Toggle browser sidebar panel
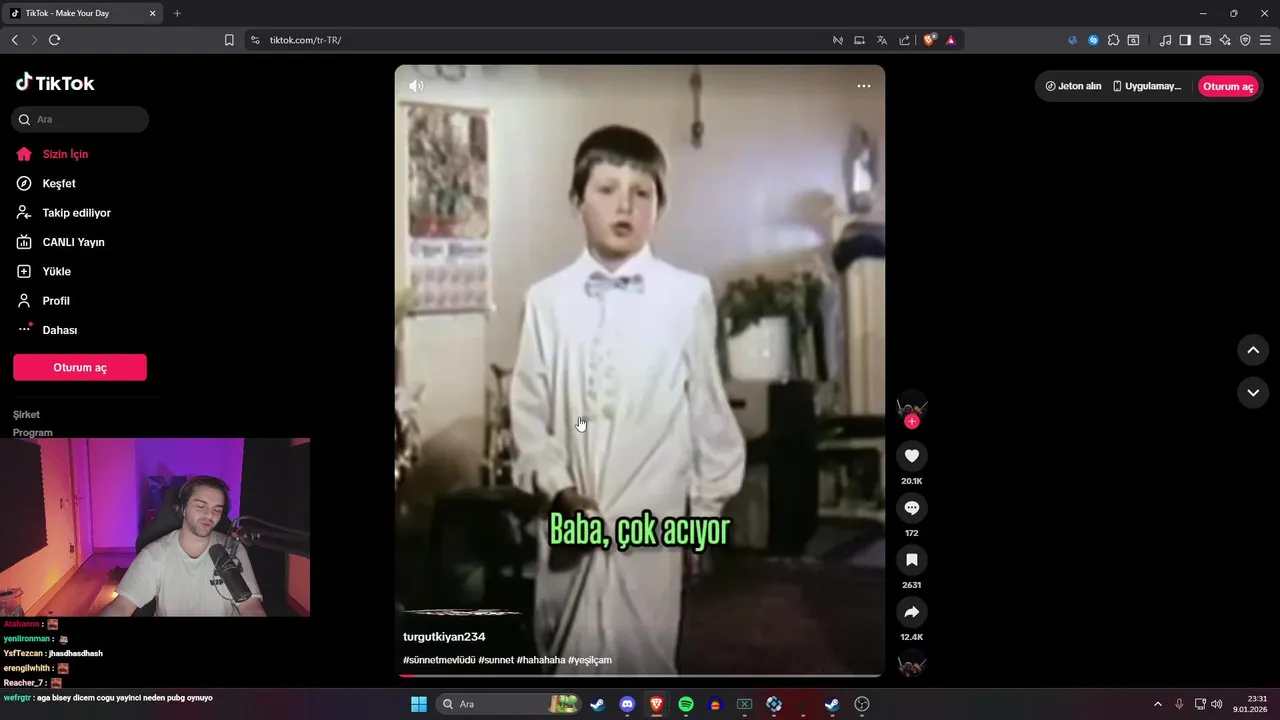 (x=1185, y=40)
